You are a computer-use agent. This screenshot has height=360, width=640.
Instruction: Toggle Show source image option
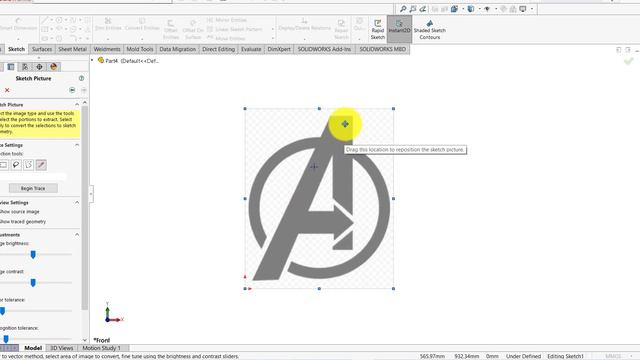(20, 212)
